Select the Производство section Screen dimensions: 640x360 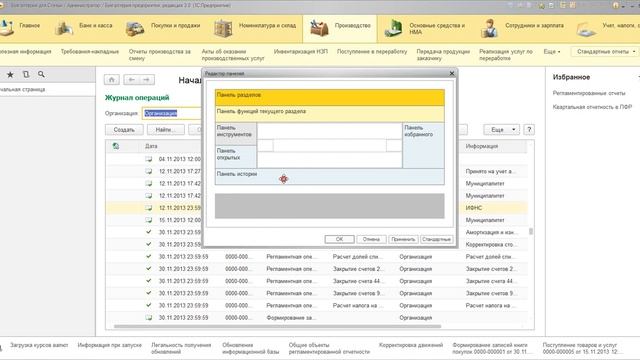(340, 28)
